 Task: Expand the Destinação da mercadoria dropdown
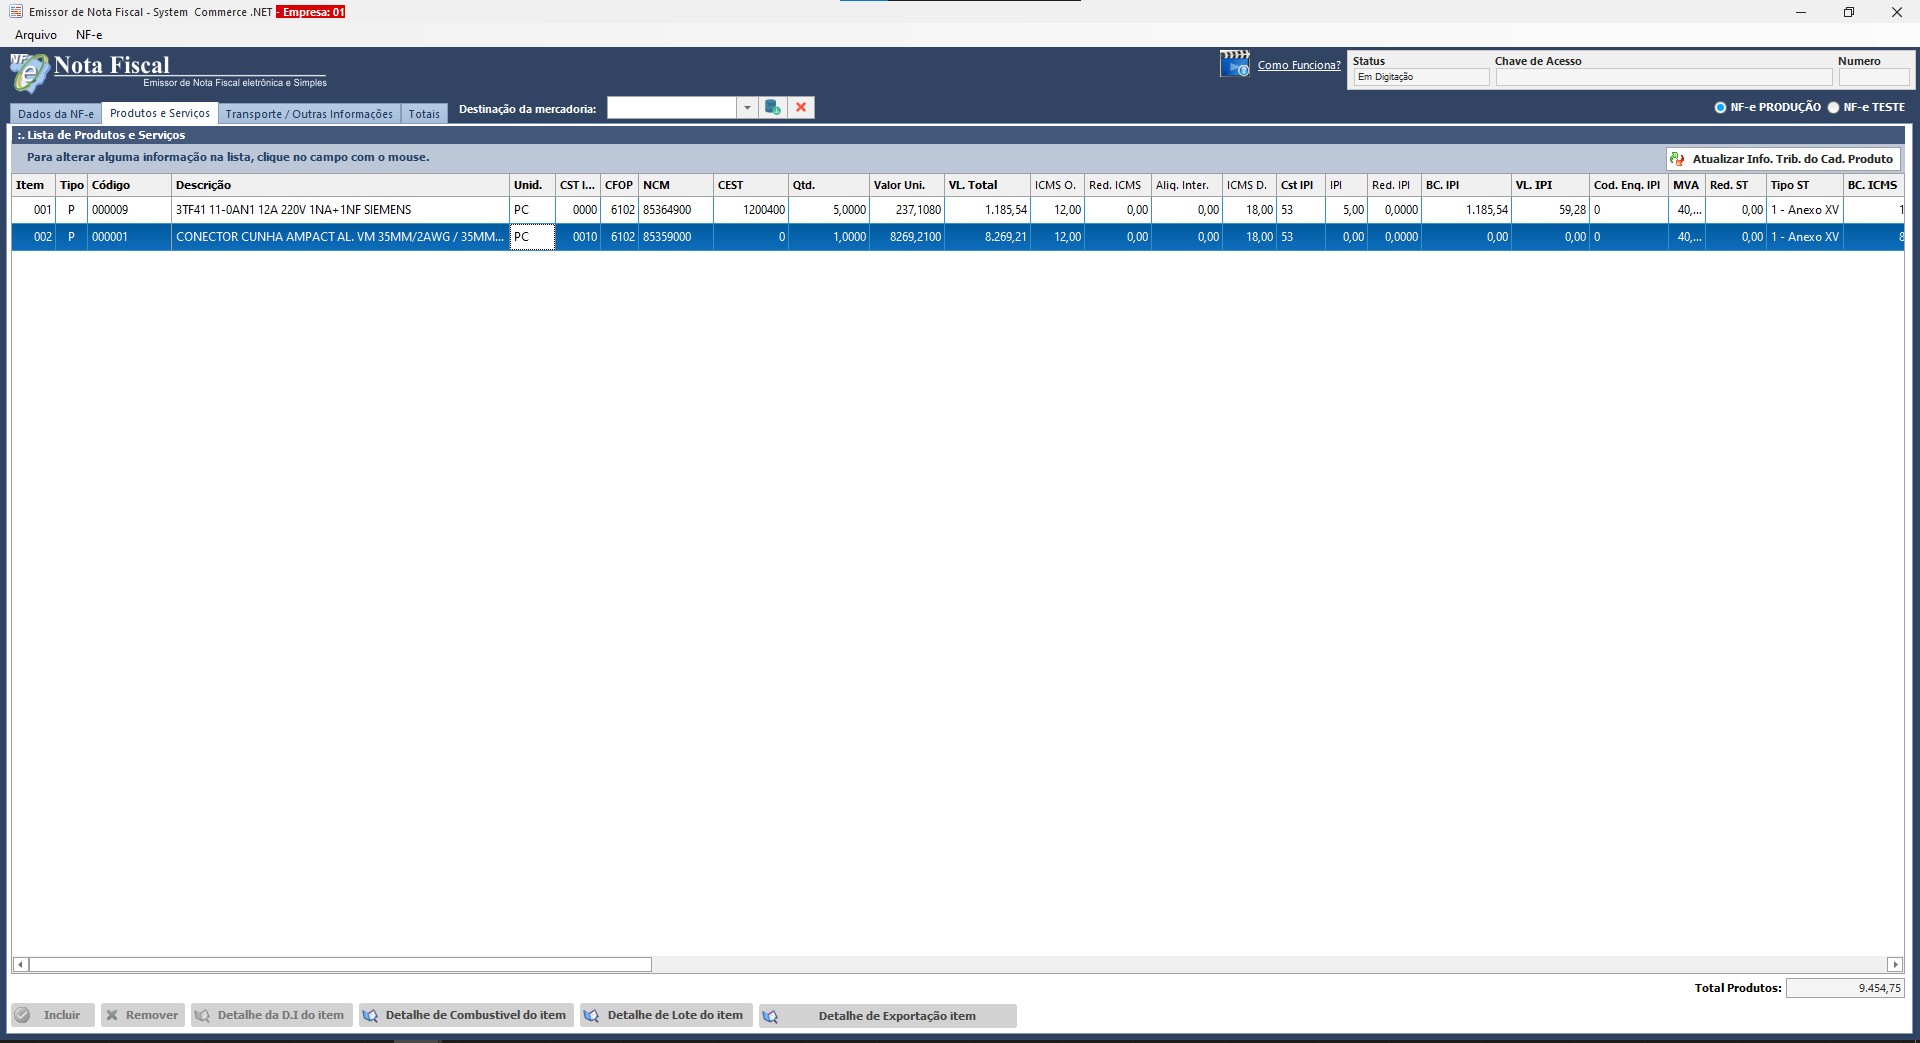pos(747,108)
